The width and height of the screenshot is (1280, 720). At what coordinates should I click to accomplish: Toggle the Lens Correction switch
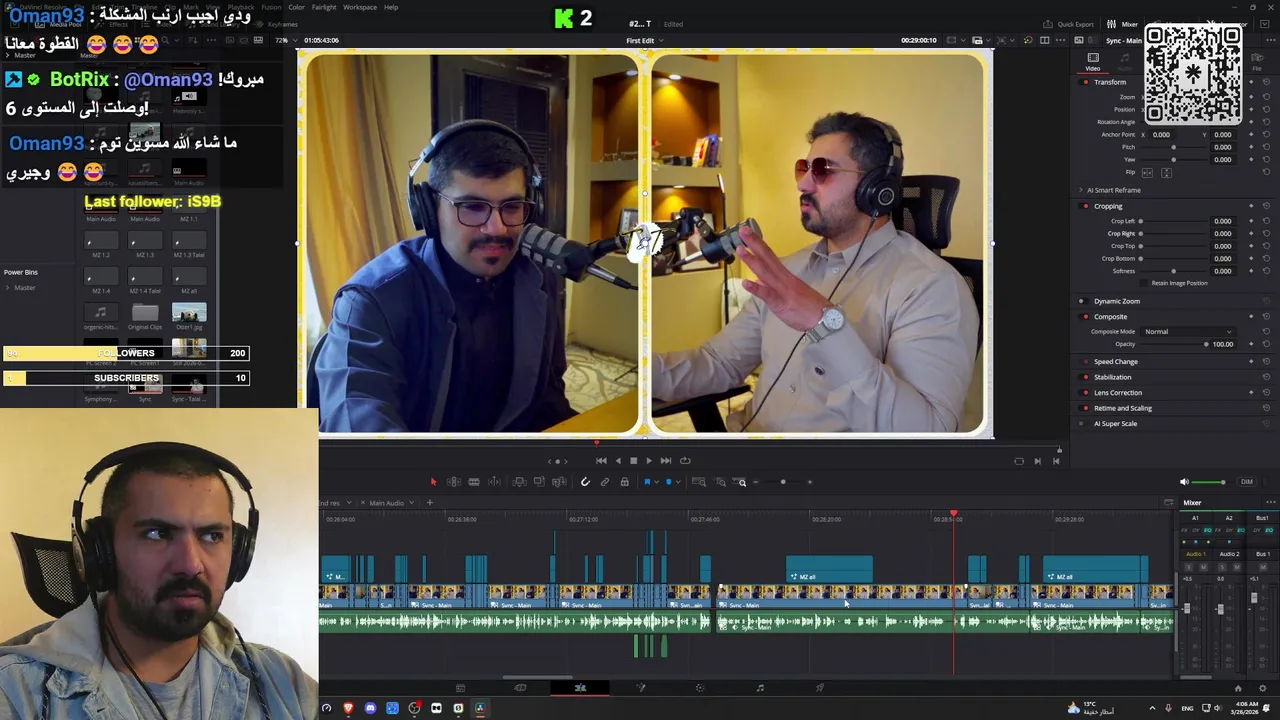[x=1085, y=393]
